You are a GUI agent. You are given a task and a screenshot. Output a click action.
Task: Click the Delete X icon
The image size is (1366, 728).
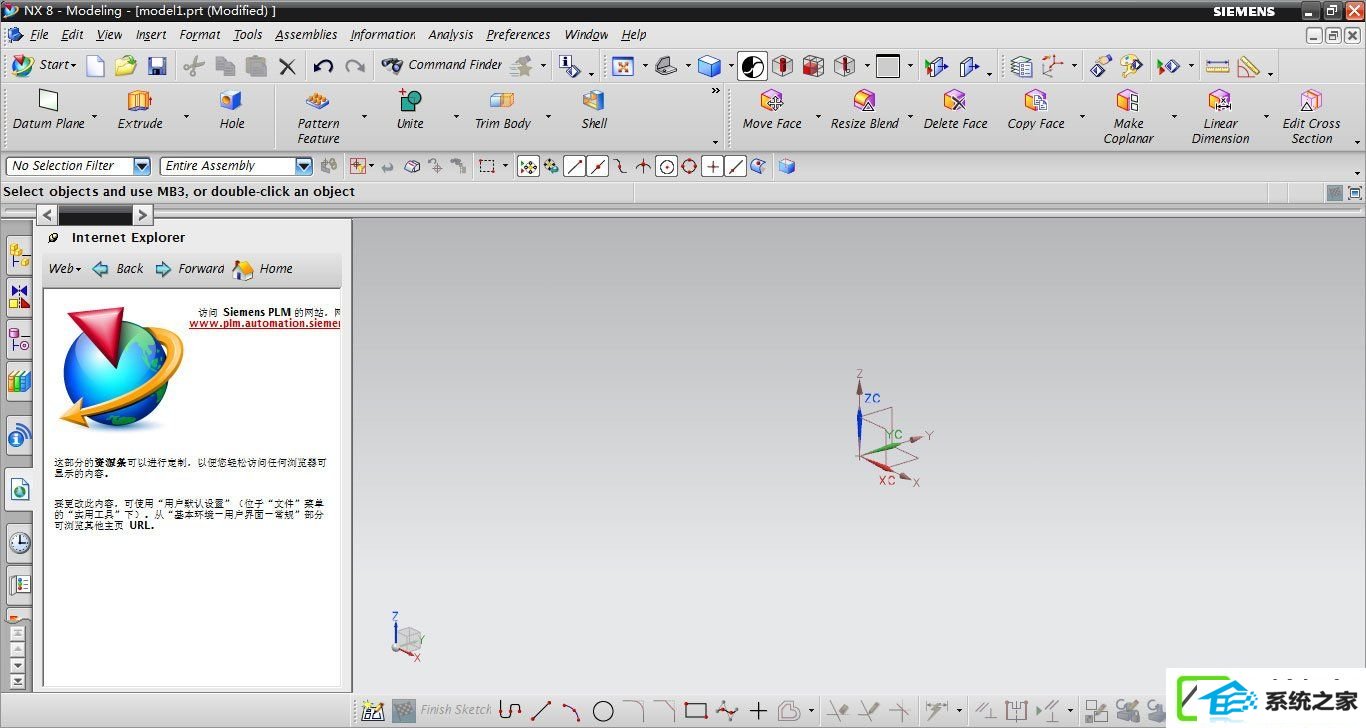coord(288,66)
